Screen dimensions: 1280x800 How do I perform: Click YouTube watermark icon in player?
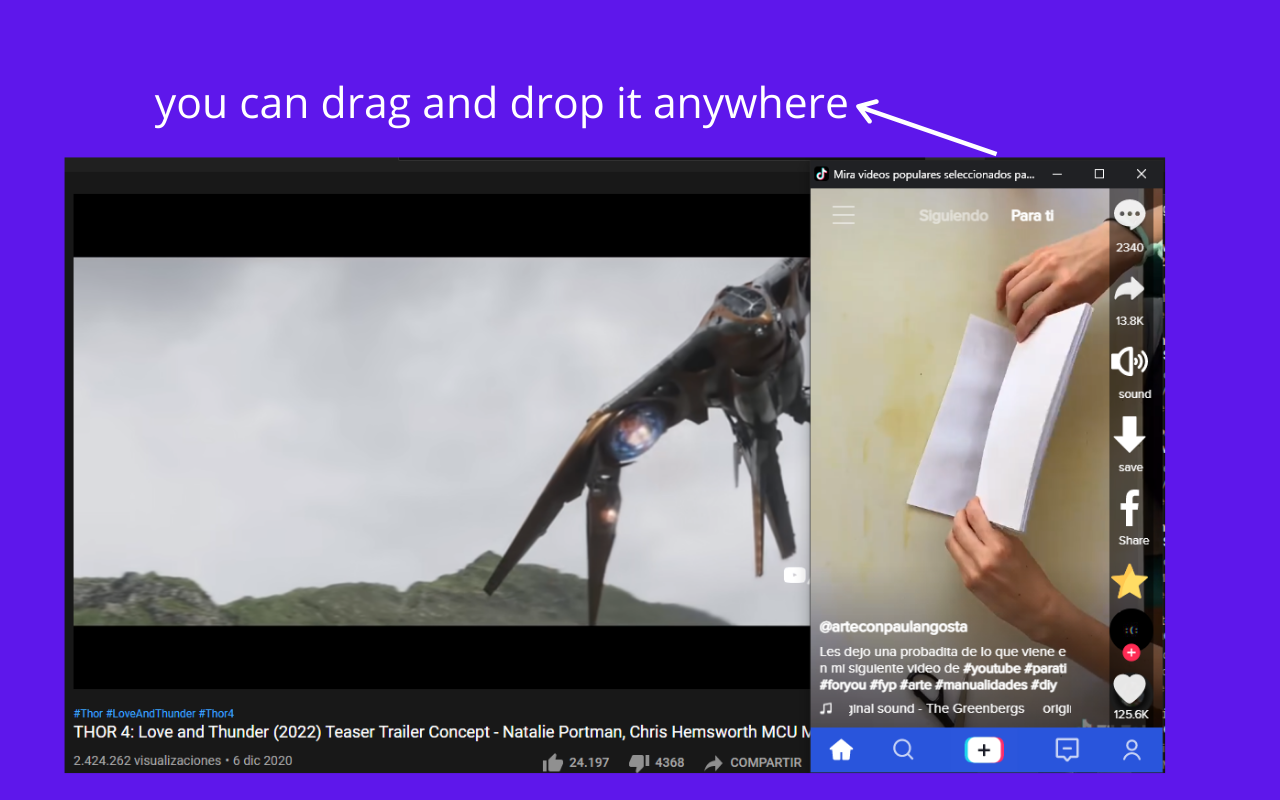click(794, 575)
